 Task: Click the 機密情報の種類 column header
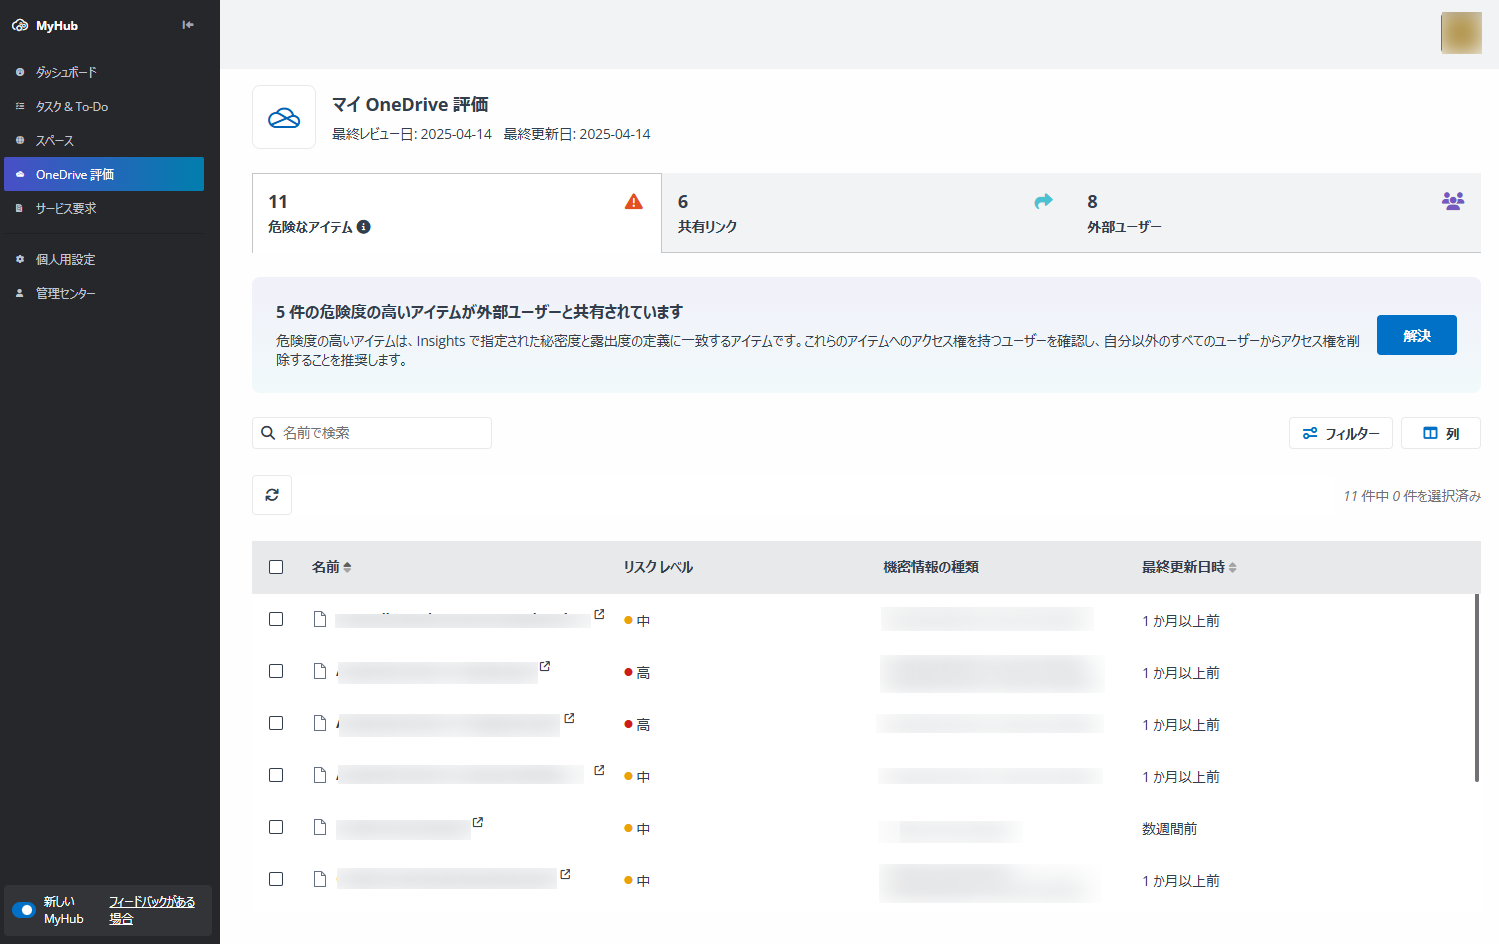(x=931, y=567)
